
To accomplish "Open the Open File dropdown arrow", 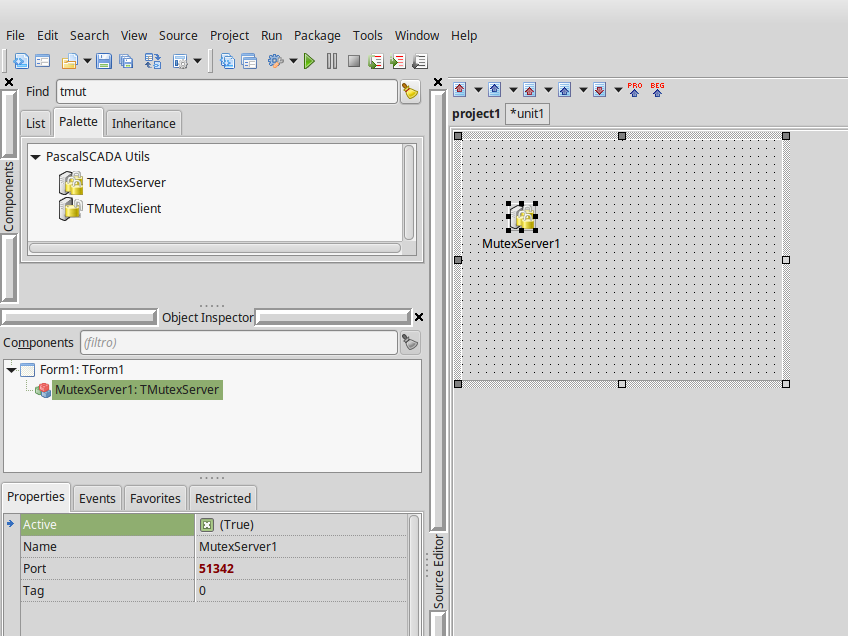I will click(88, 61).
